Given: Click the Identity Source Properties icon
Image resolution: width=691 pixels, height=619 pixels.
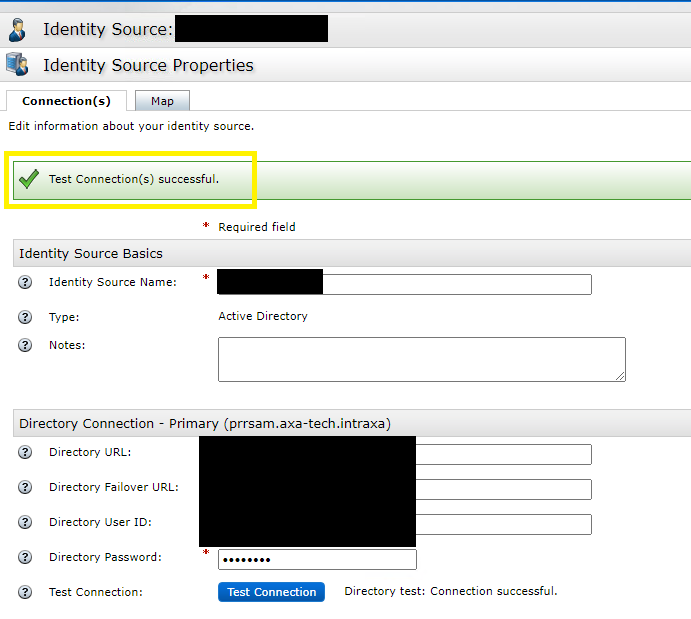Looking at the screenshot, I should [17, 65].
